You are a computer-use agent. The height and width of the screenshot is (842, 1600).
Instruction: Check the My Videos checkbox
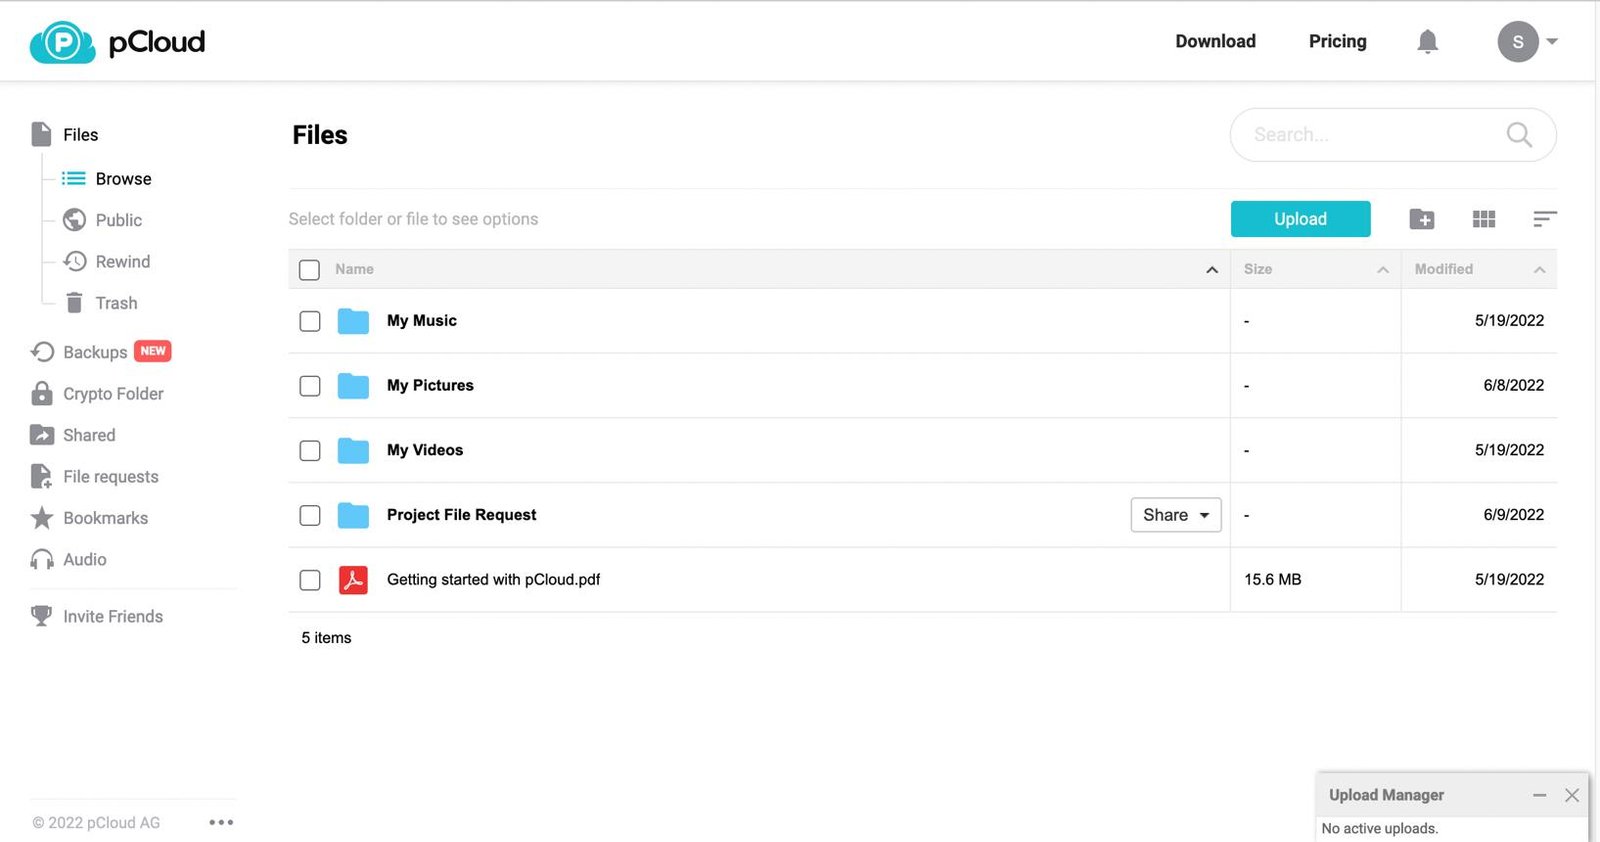pos(310,451)
